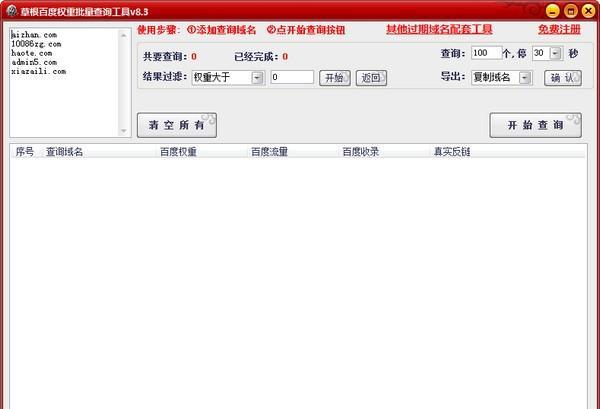Click the 开始查询 button
600x409 pixels.
[535, 125]
